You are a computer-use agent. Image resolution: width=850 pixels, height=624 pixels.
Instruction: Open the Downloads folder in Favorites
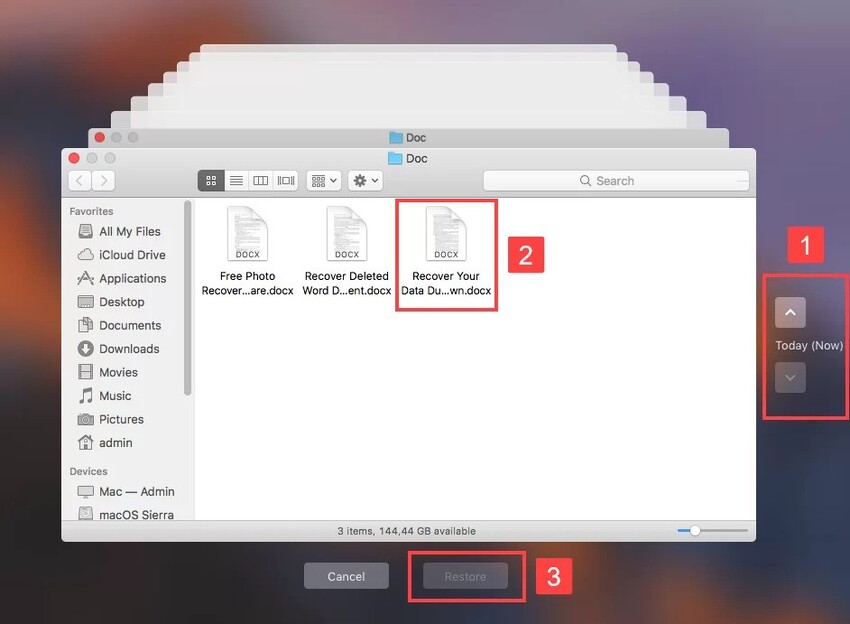[129, 348]
